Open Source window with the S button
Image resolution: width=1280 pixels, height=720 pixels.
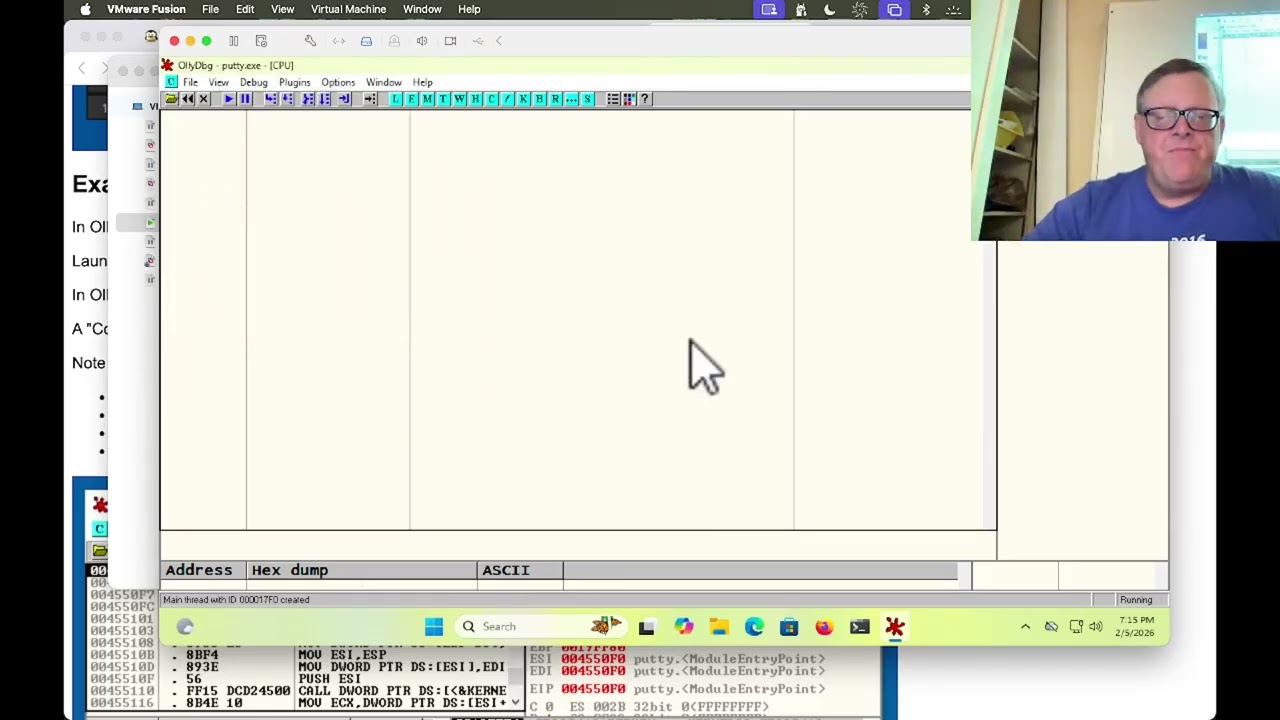pos(588,99)
